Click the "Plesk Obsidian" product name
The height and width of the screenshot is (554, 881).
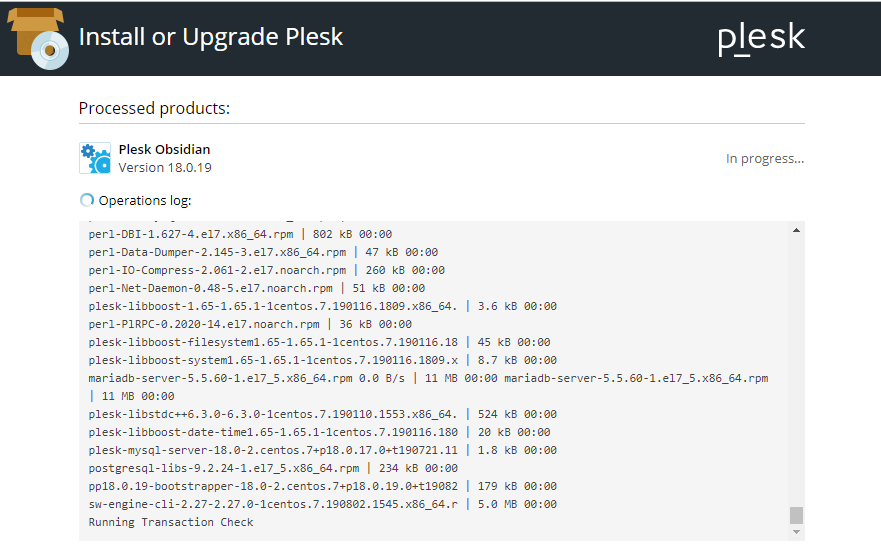coord(164,150)
